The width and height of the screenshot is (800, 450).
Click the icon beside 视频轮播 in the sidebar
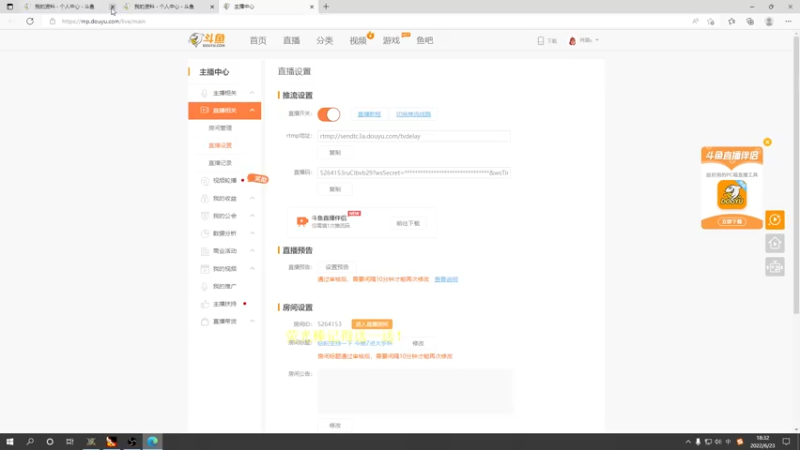point(205,181)
